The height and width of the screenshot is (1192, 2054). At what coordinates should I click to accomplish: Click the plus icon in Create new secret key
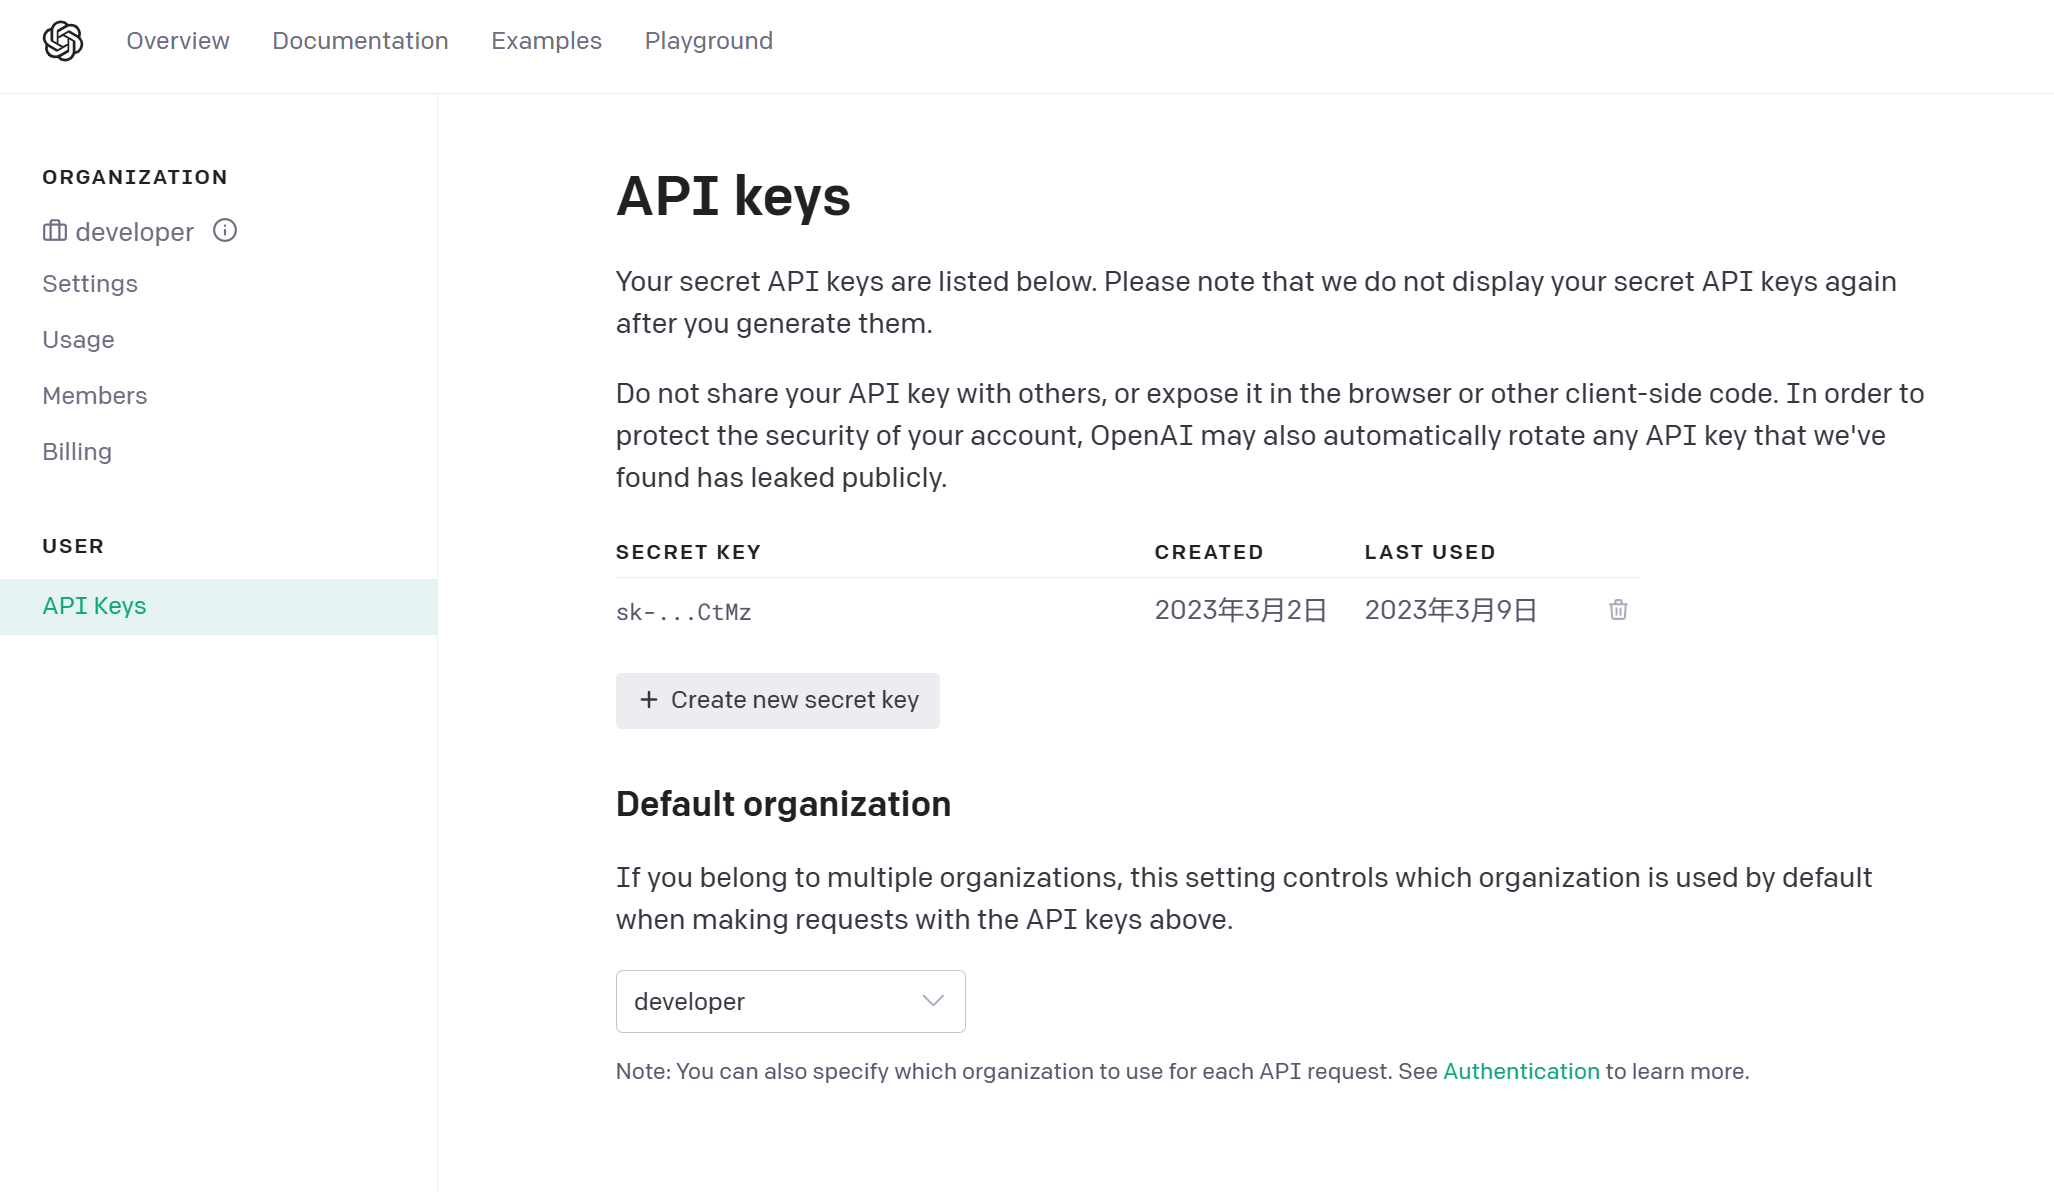(x=649, y=700)
